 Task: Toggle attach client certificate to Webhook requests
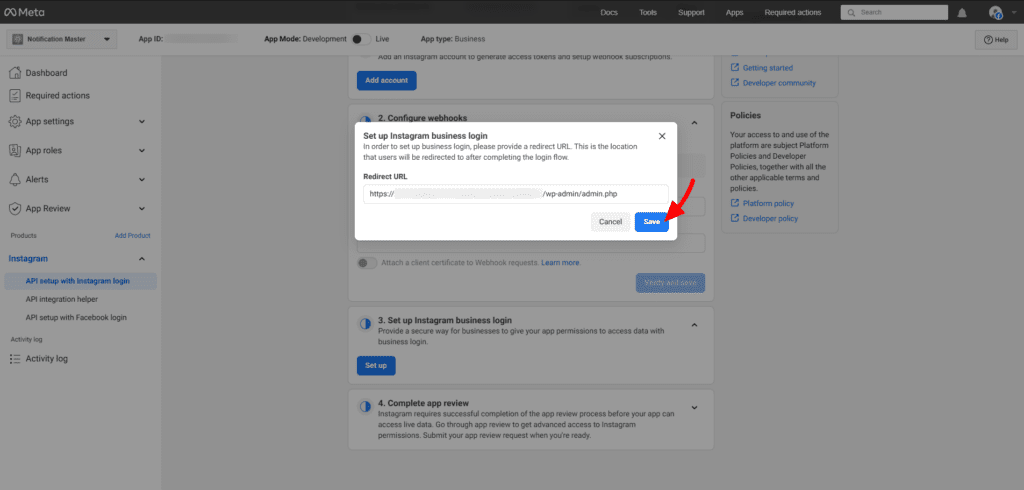coord(367,263)
